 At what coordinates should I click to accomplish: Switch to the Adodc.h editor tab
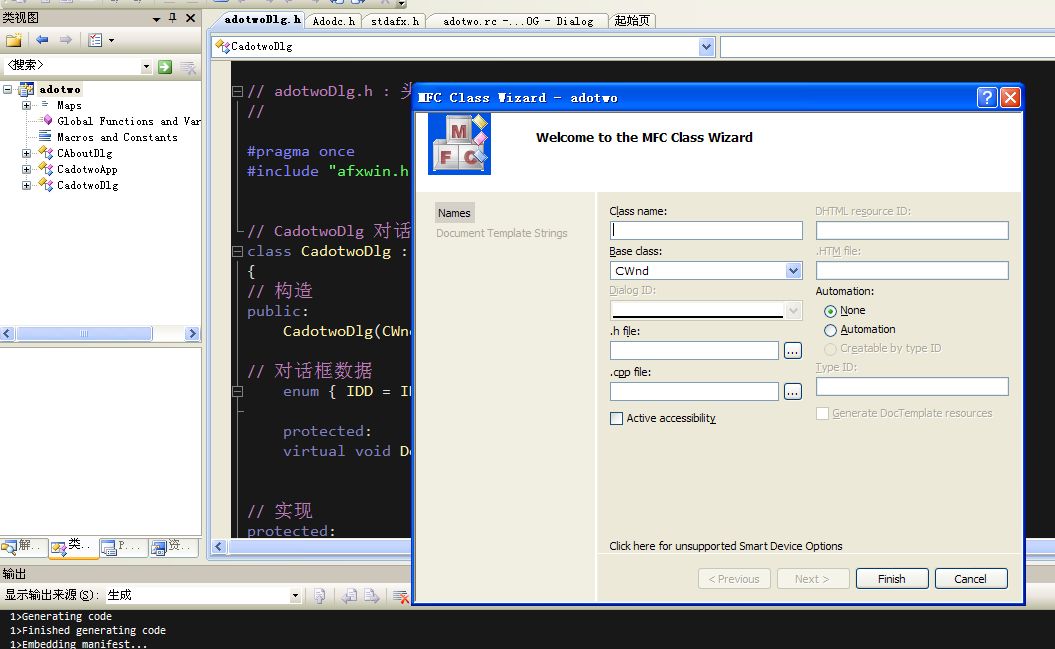[334, 21]
